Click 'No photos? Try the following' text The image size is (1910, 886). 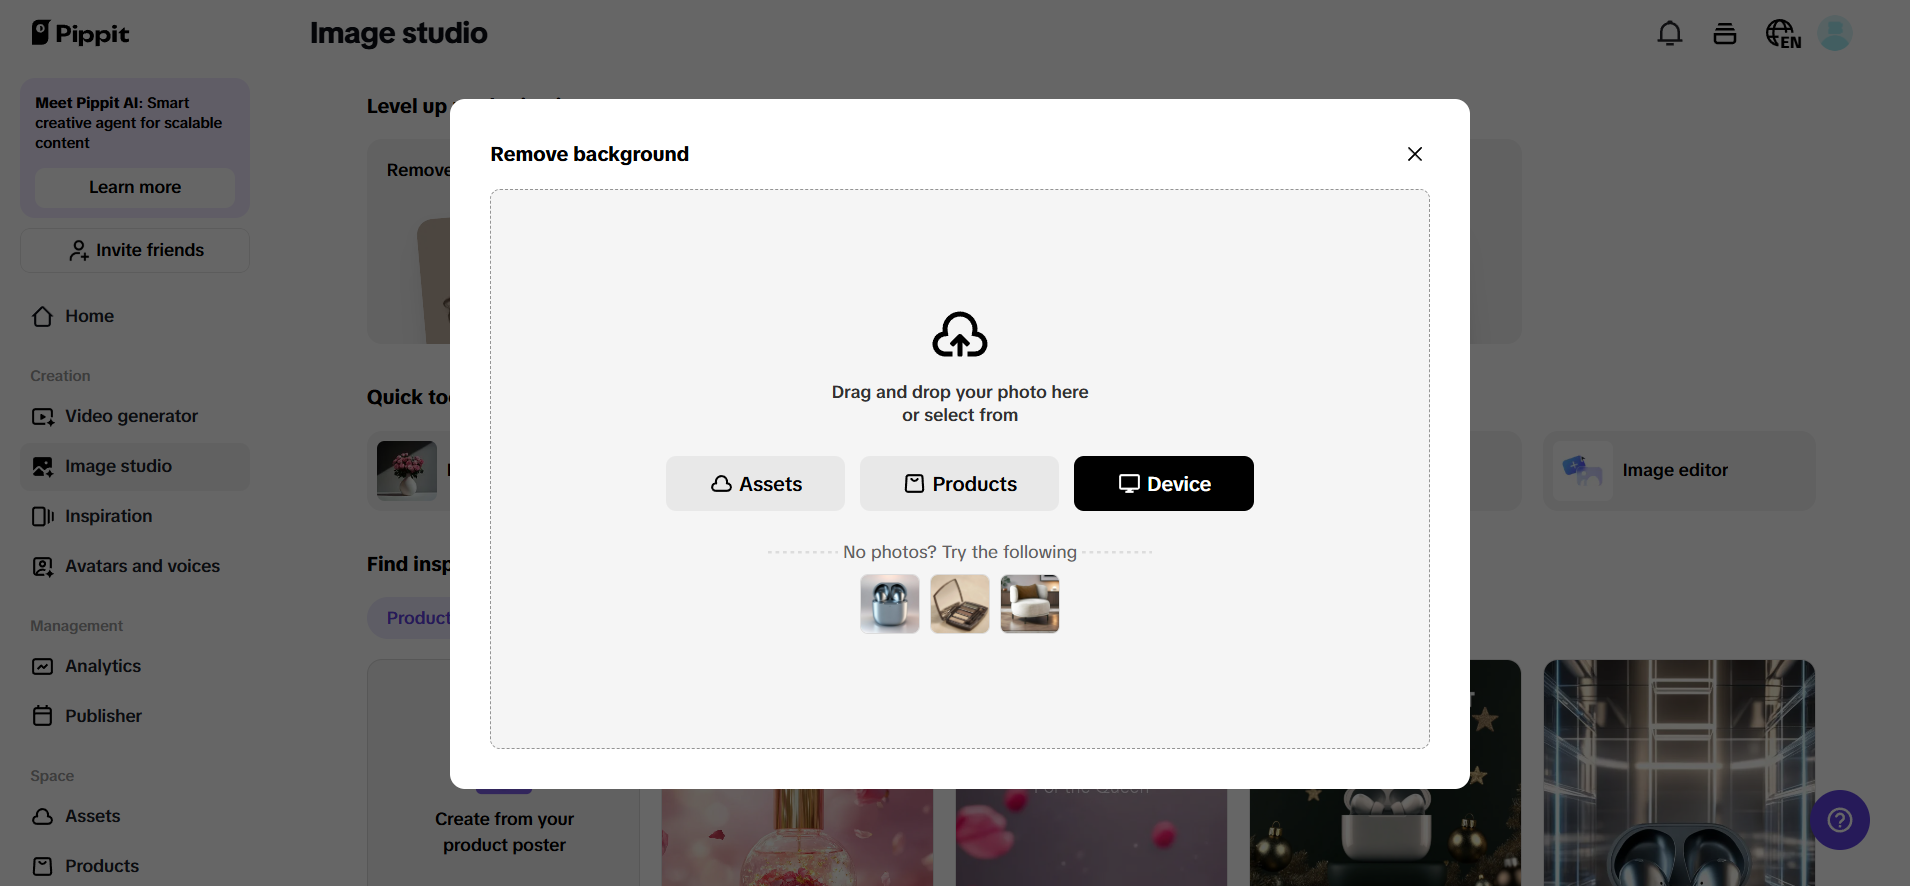[x=960, y=552]
